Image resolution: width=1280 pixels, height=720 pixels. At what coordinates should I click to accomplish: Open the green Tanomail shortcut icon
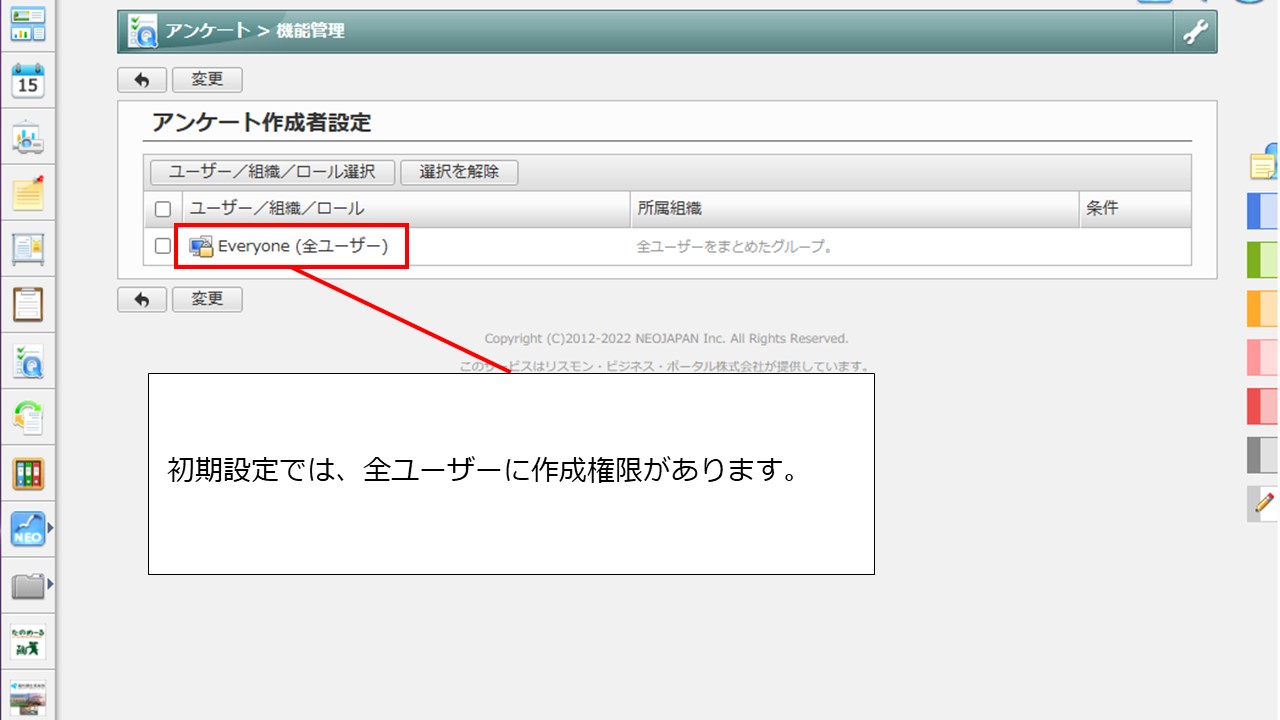click(x=28, y=642)
